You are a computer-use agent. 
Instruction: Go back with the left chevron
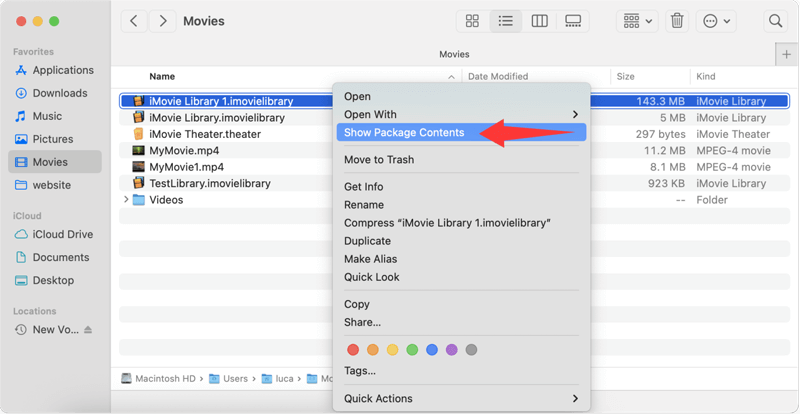click(134, 21)
